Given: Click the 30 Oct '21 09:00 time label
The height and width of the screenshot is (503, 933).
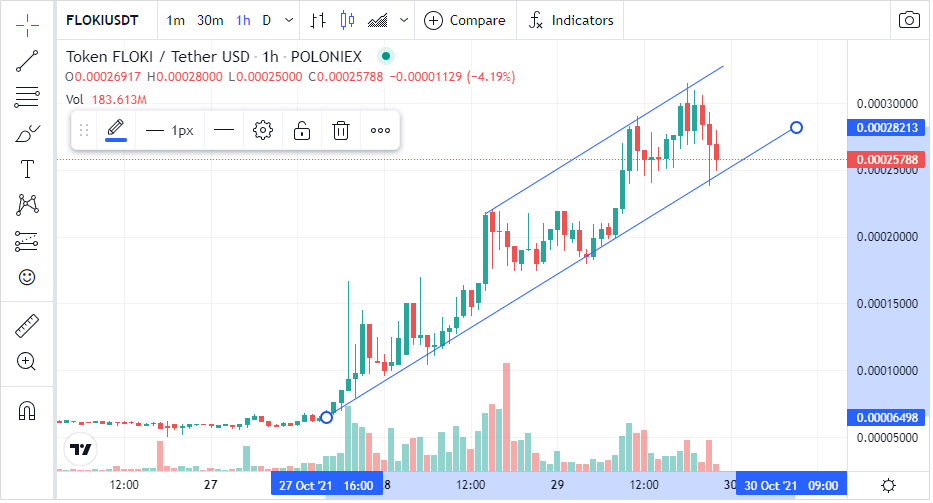Looking at the screenshot, I should point(791,486).
